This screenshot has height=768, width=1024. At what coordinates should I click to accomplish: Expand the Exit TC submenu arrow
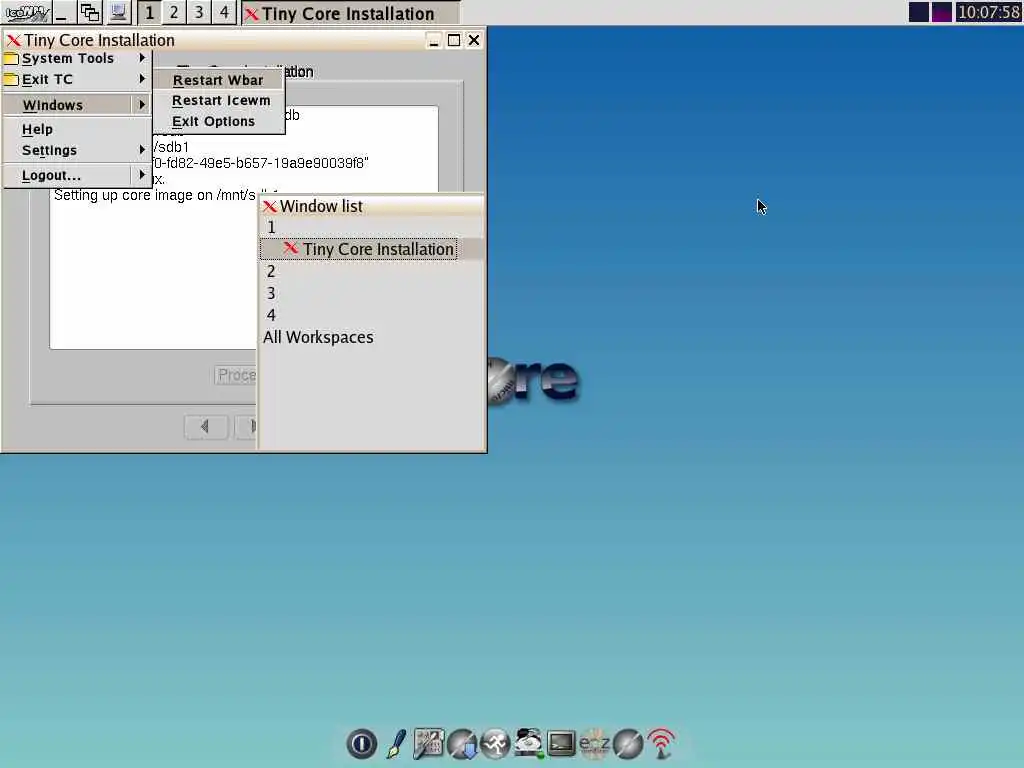pos(142,79)
